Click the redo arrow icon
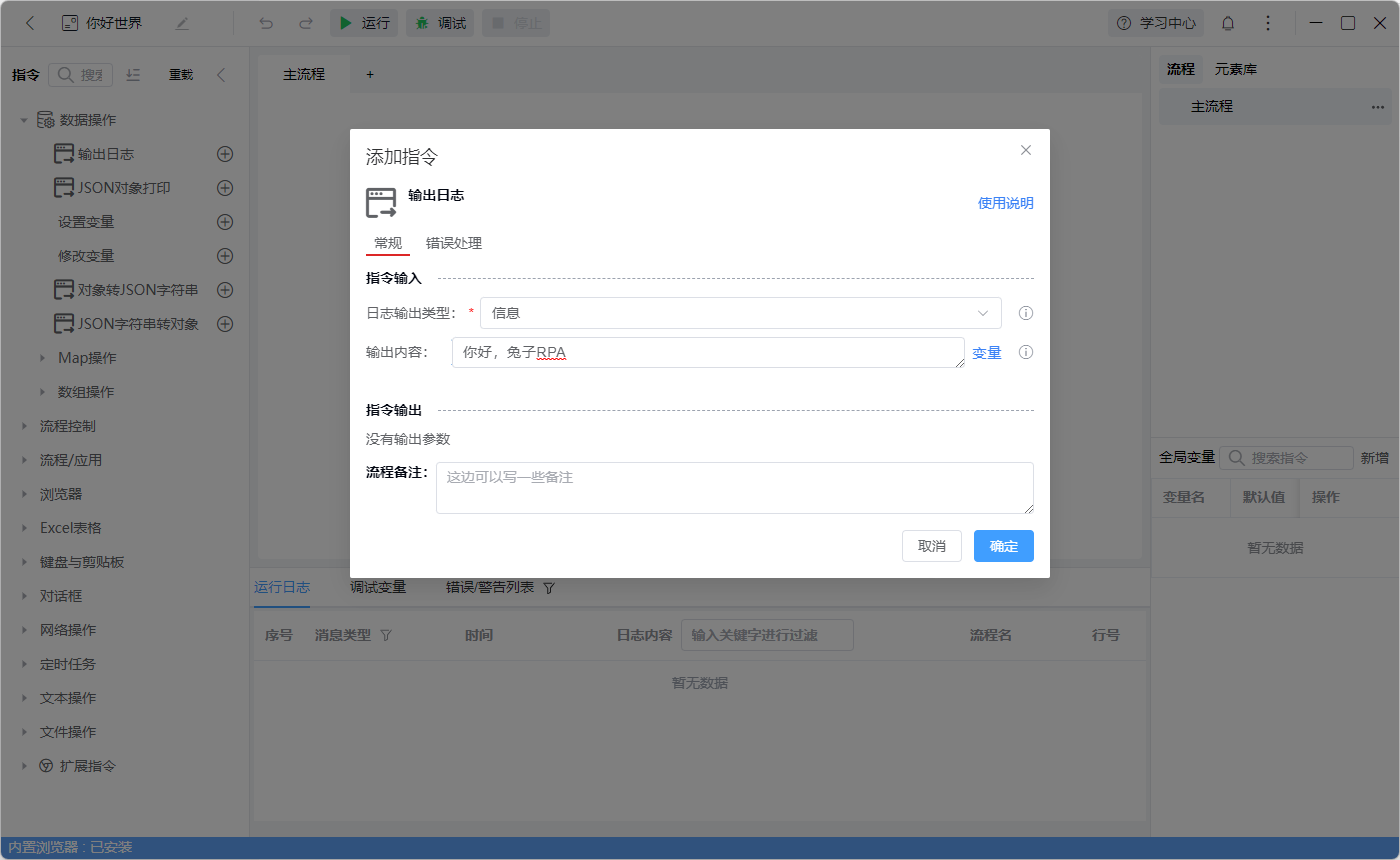The height and width of the screenshot is (860, 1400). point(306,23)
